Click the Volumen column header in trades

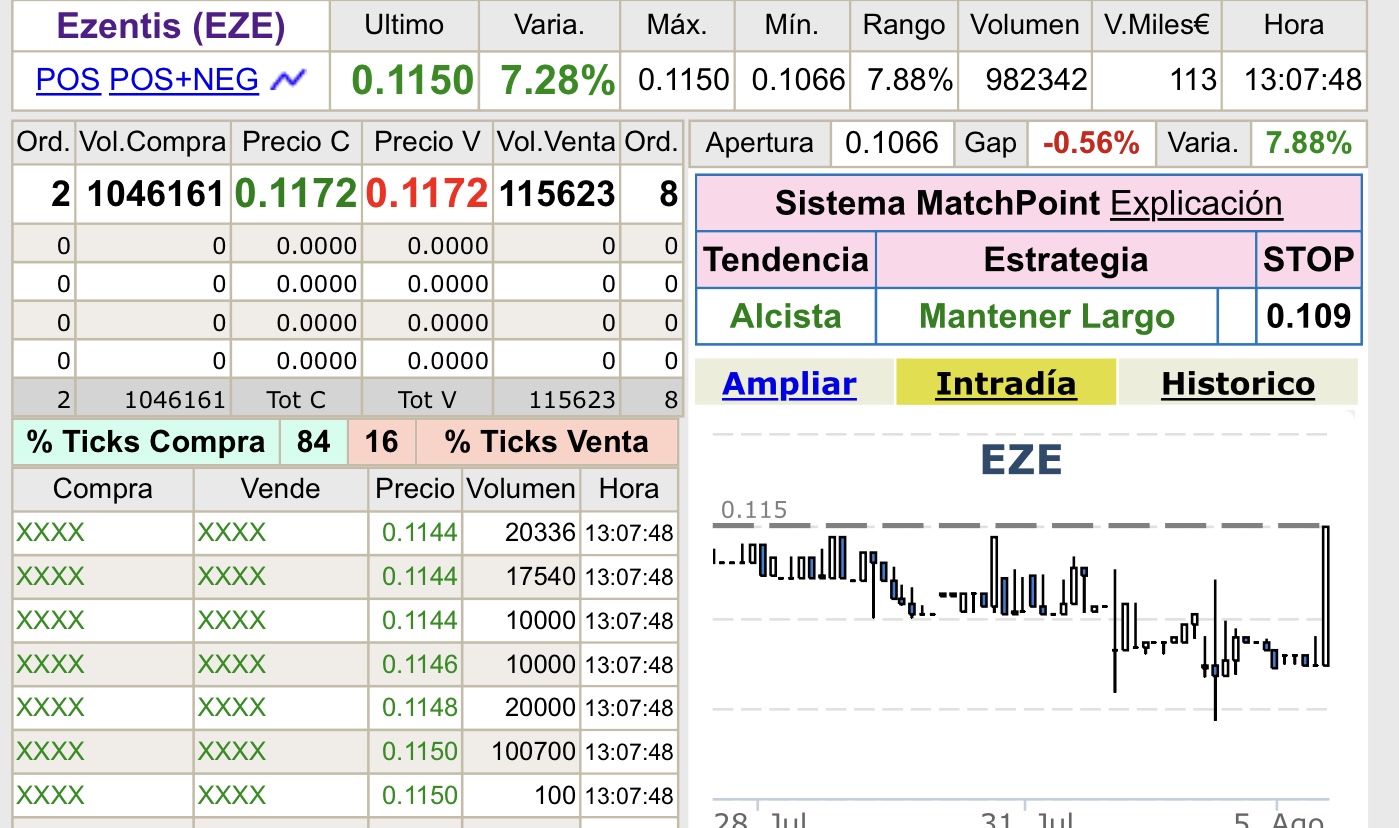521,489
